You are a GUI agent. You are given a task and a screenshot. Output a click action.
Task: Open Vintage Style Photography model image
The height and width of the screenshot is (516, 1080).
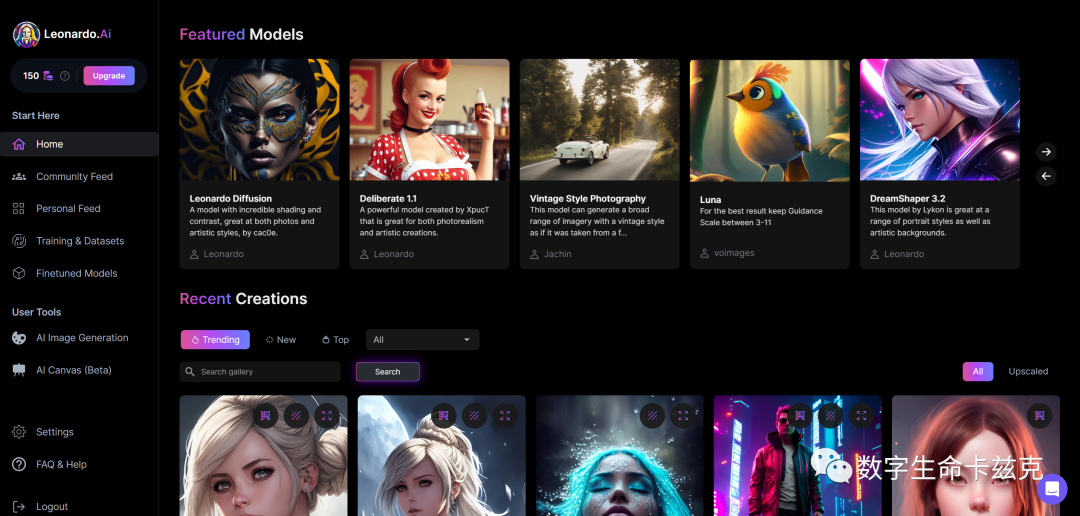tap(600, 120)
